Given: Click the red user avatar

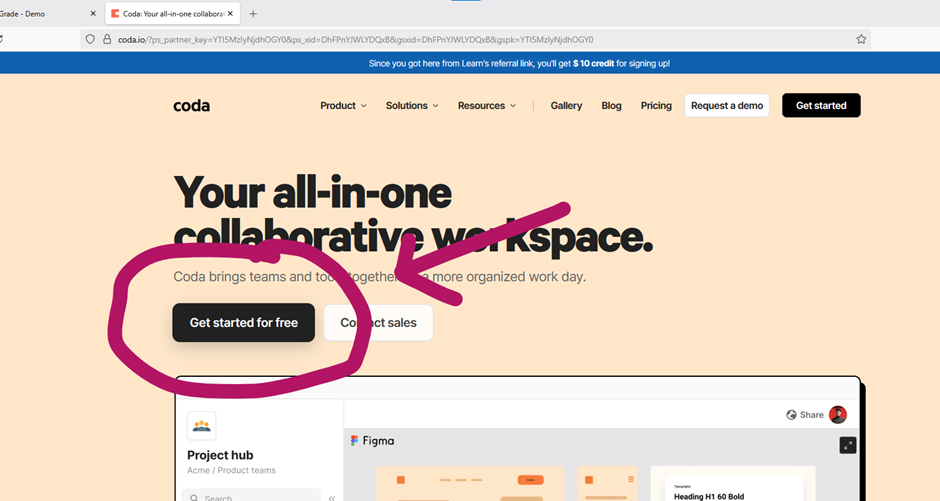Looking at the screenshot, I should [x=837, y=415].
